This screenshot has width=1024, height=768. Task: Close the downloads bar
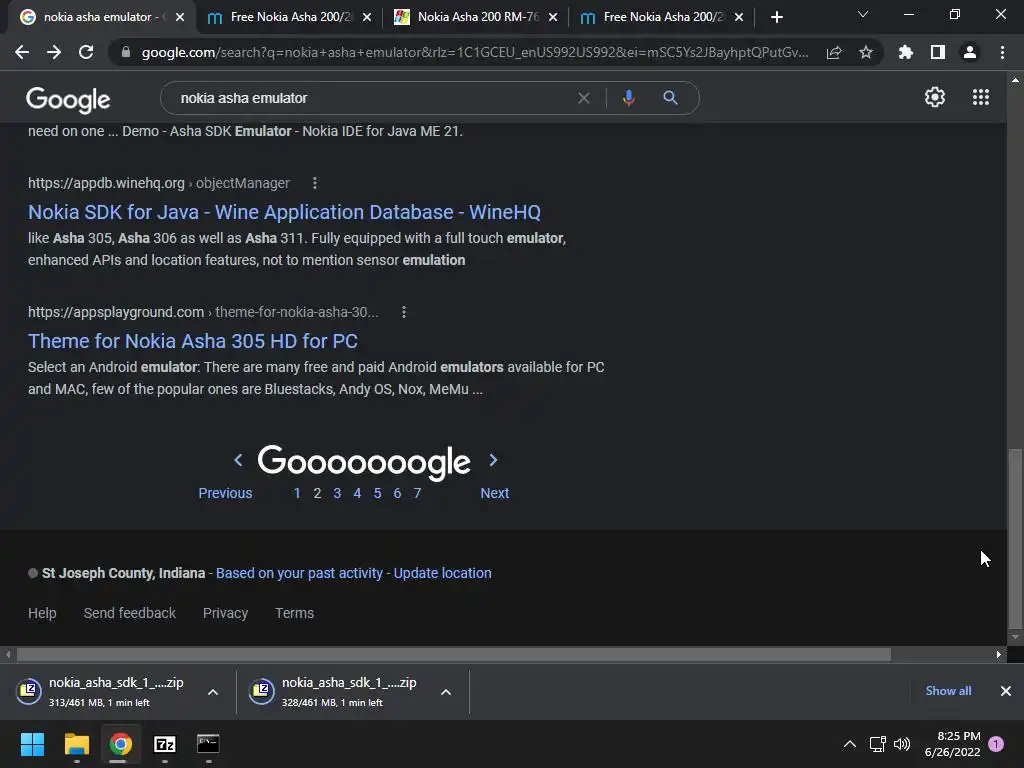pos(1006,691)
